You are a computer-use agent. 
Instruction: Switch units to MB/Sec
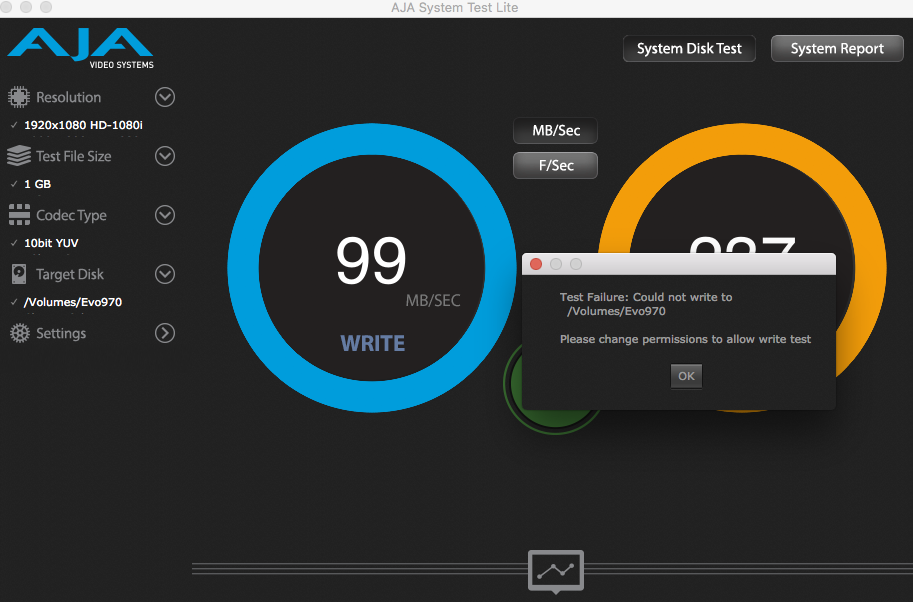(555, 130)
